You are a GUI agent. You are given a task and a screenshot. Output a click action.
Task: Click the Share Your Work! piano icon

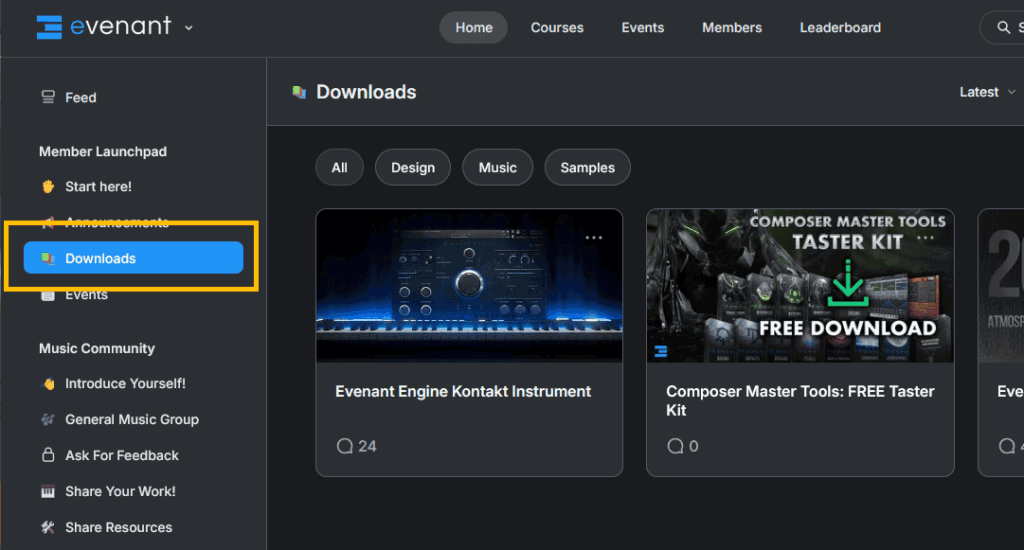click(x=48, y=491)
